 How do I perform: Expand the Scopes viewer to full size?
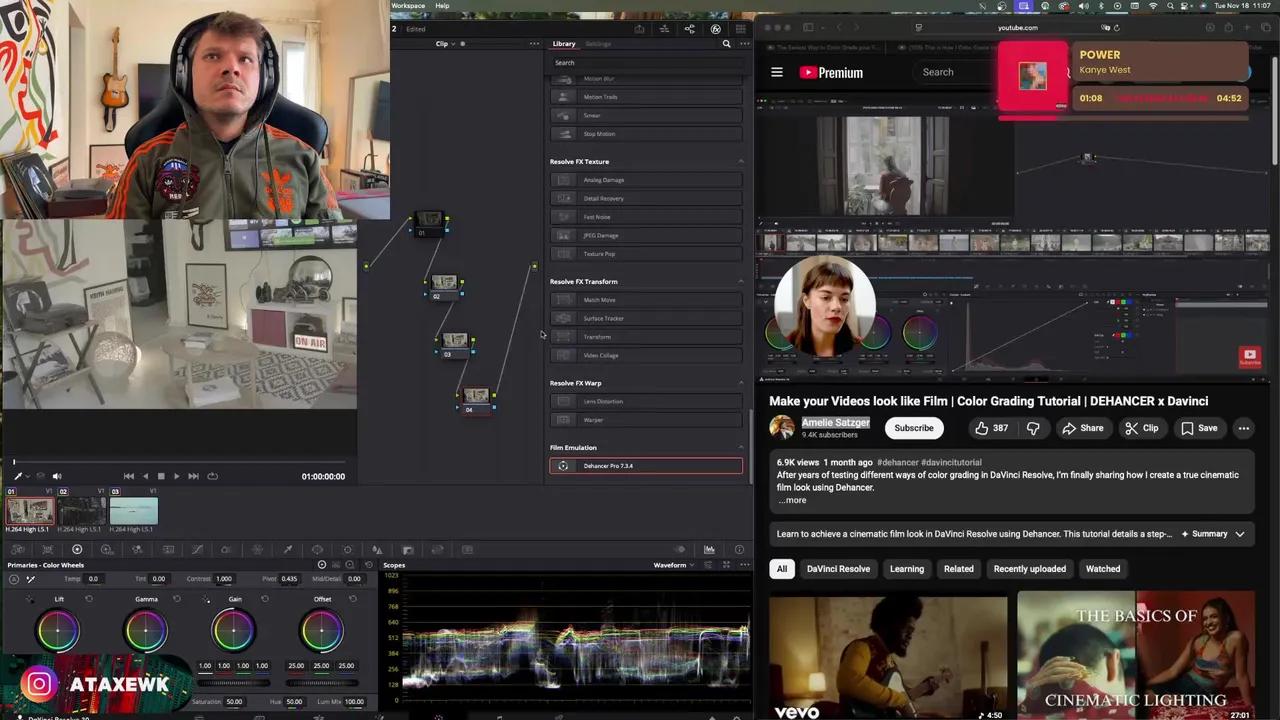pyautogui.click(x=726, y=565)
